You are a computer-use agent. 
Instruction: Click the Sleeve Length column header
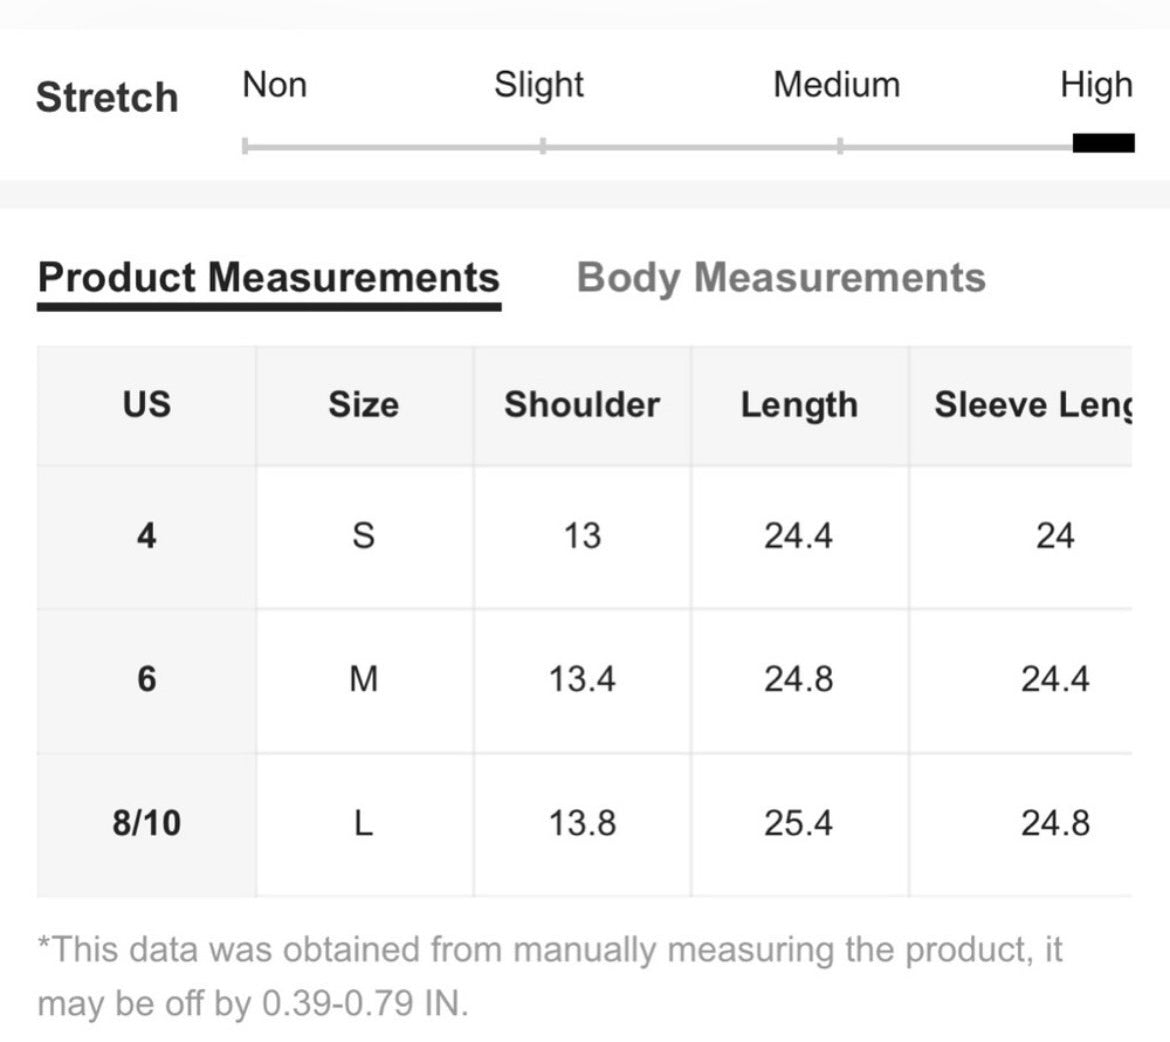1033,405
